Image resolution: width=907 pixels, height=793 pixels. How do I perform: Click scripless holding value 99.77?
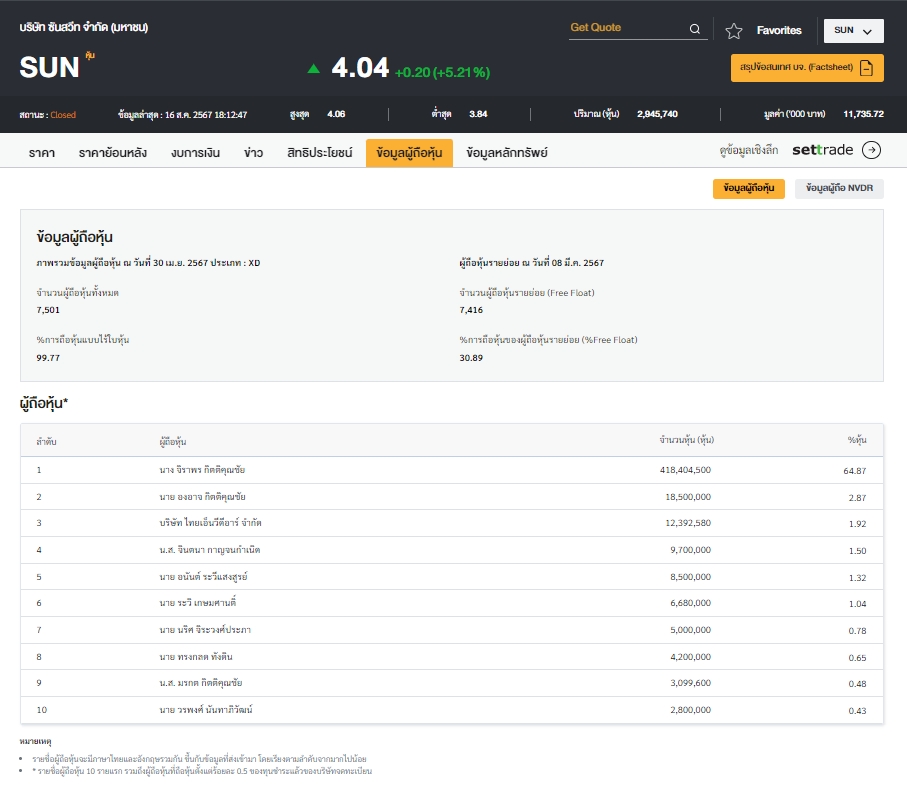[x=48, y=358]
